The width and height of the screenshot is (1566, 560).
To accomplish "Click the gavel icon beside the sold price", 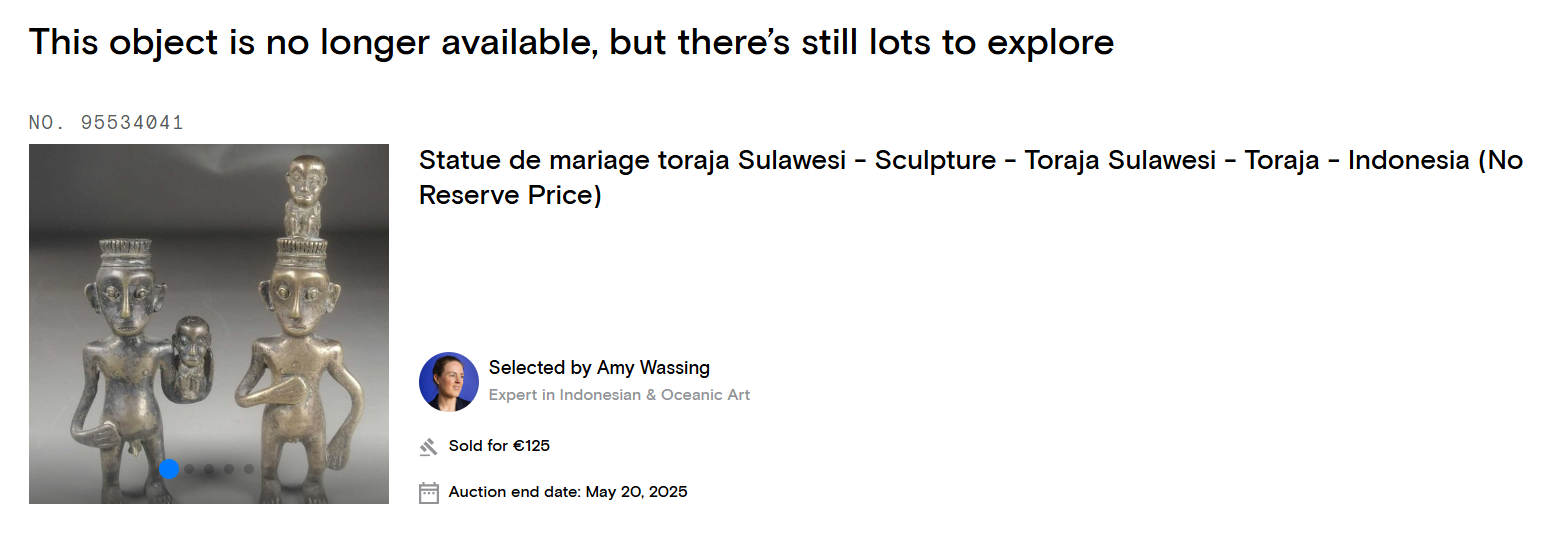I will coord(429,447).
